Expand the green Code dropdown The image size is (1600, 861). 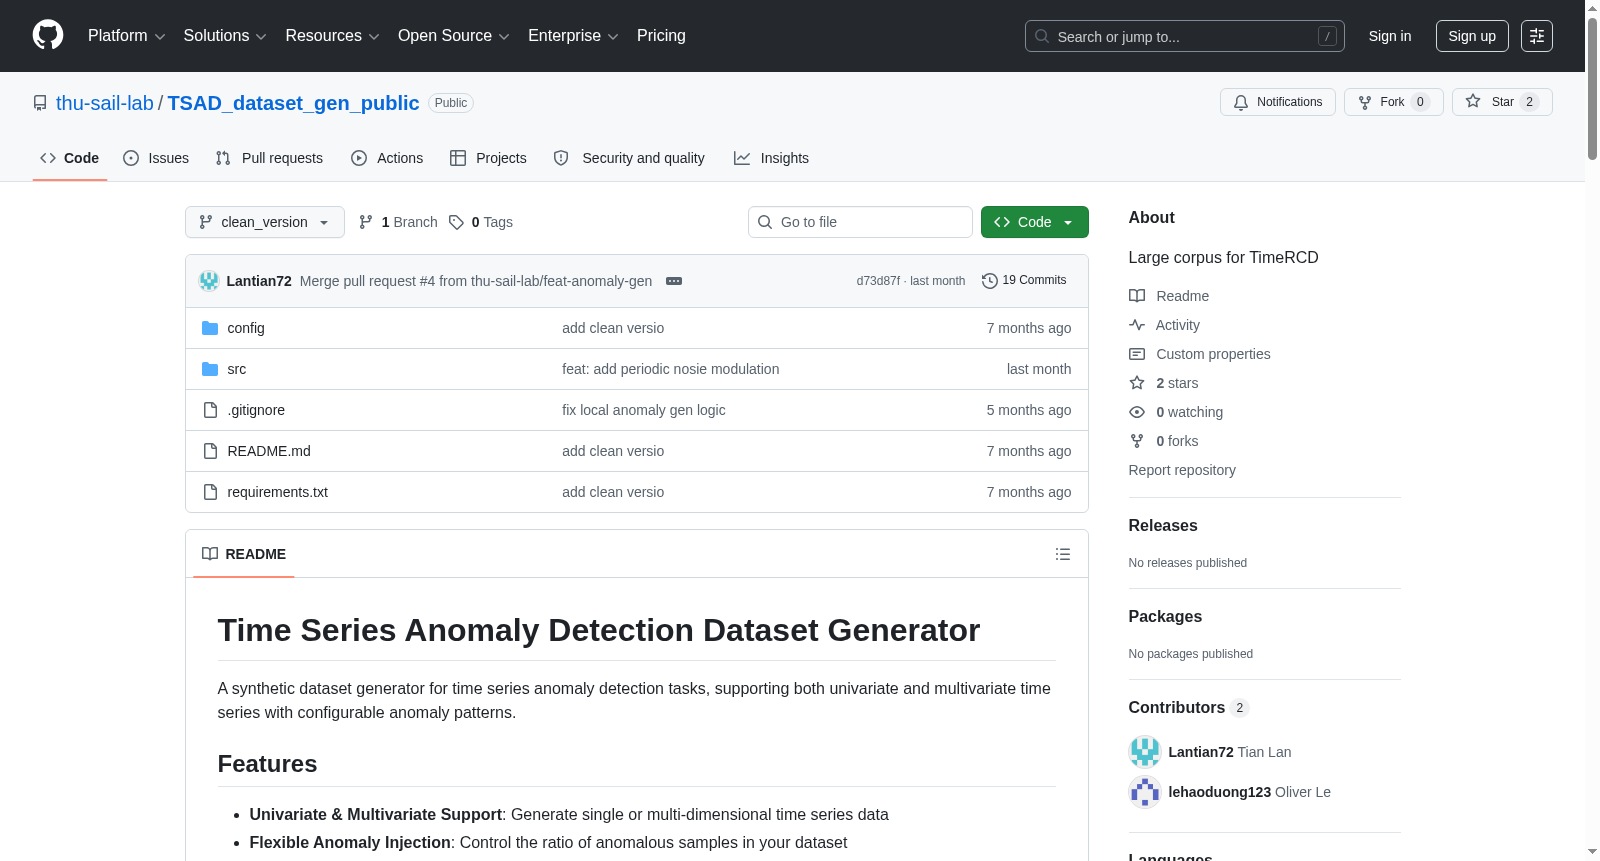tap(1035, 222)
